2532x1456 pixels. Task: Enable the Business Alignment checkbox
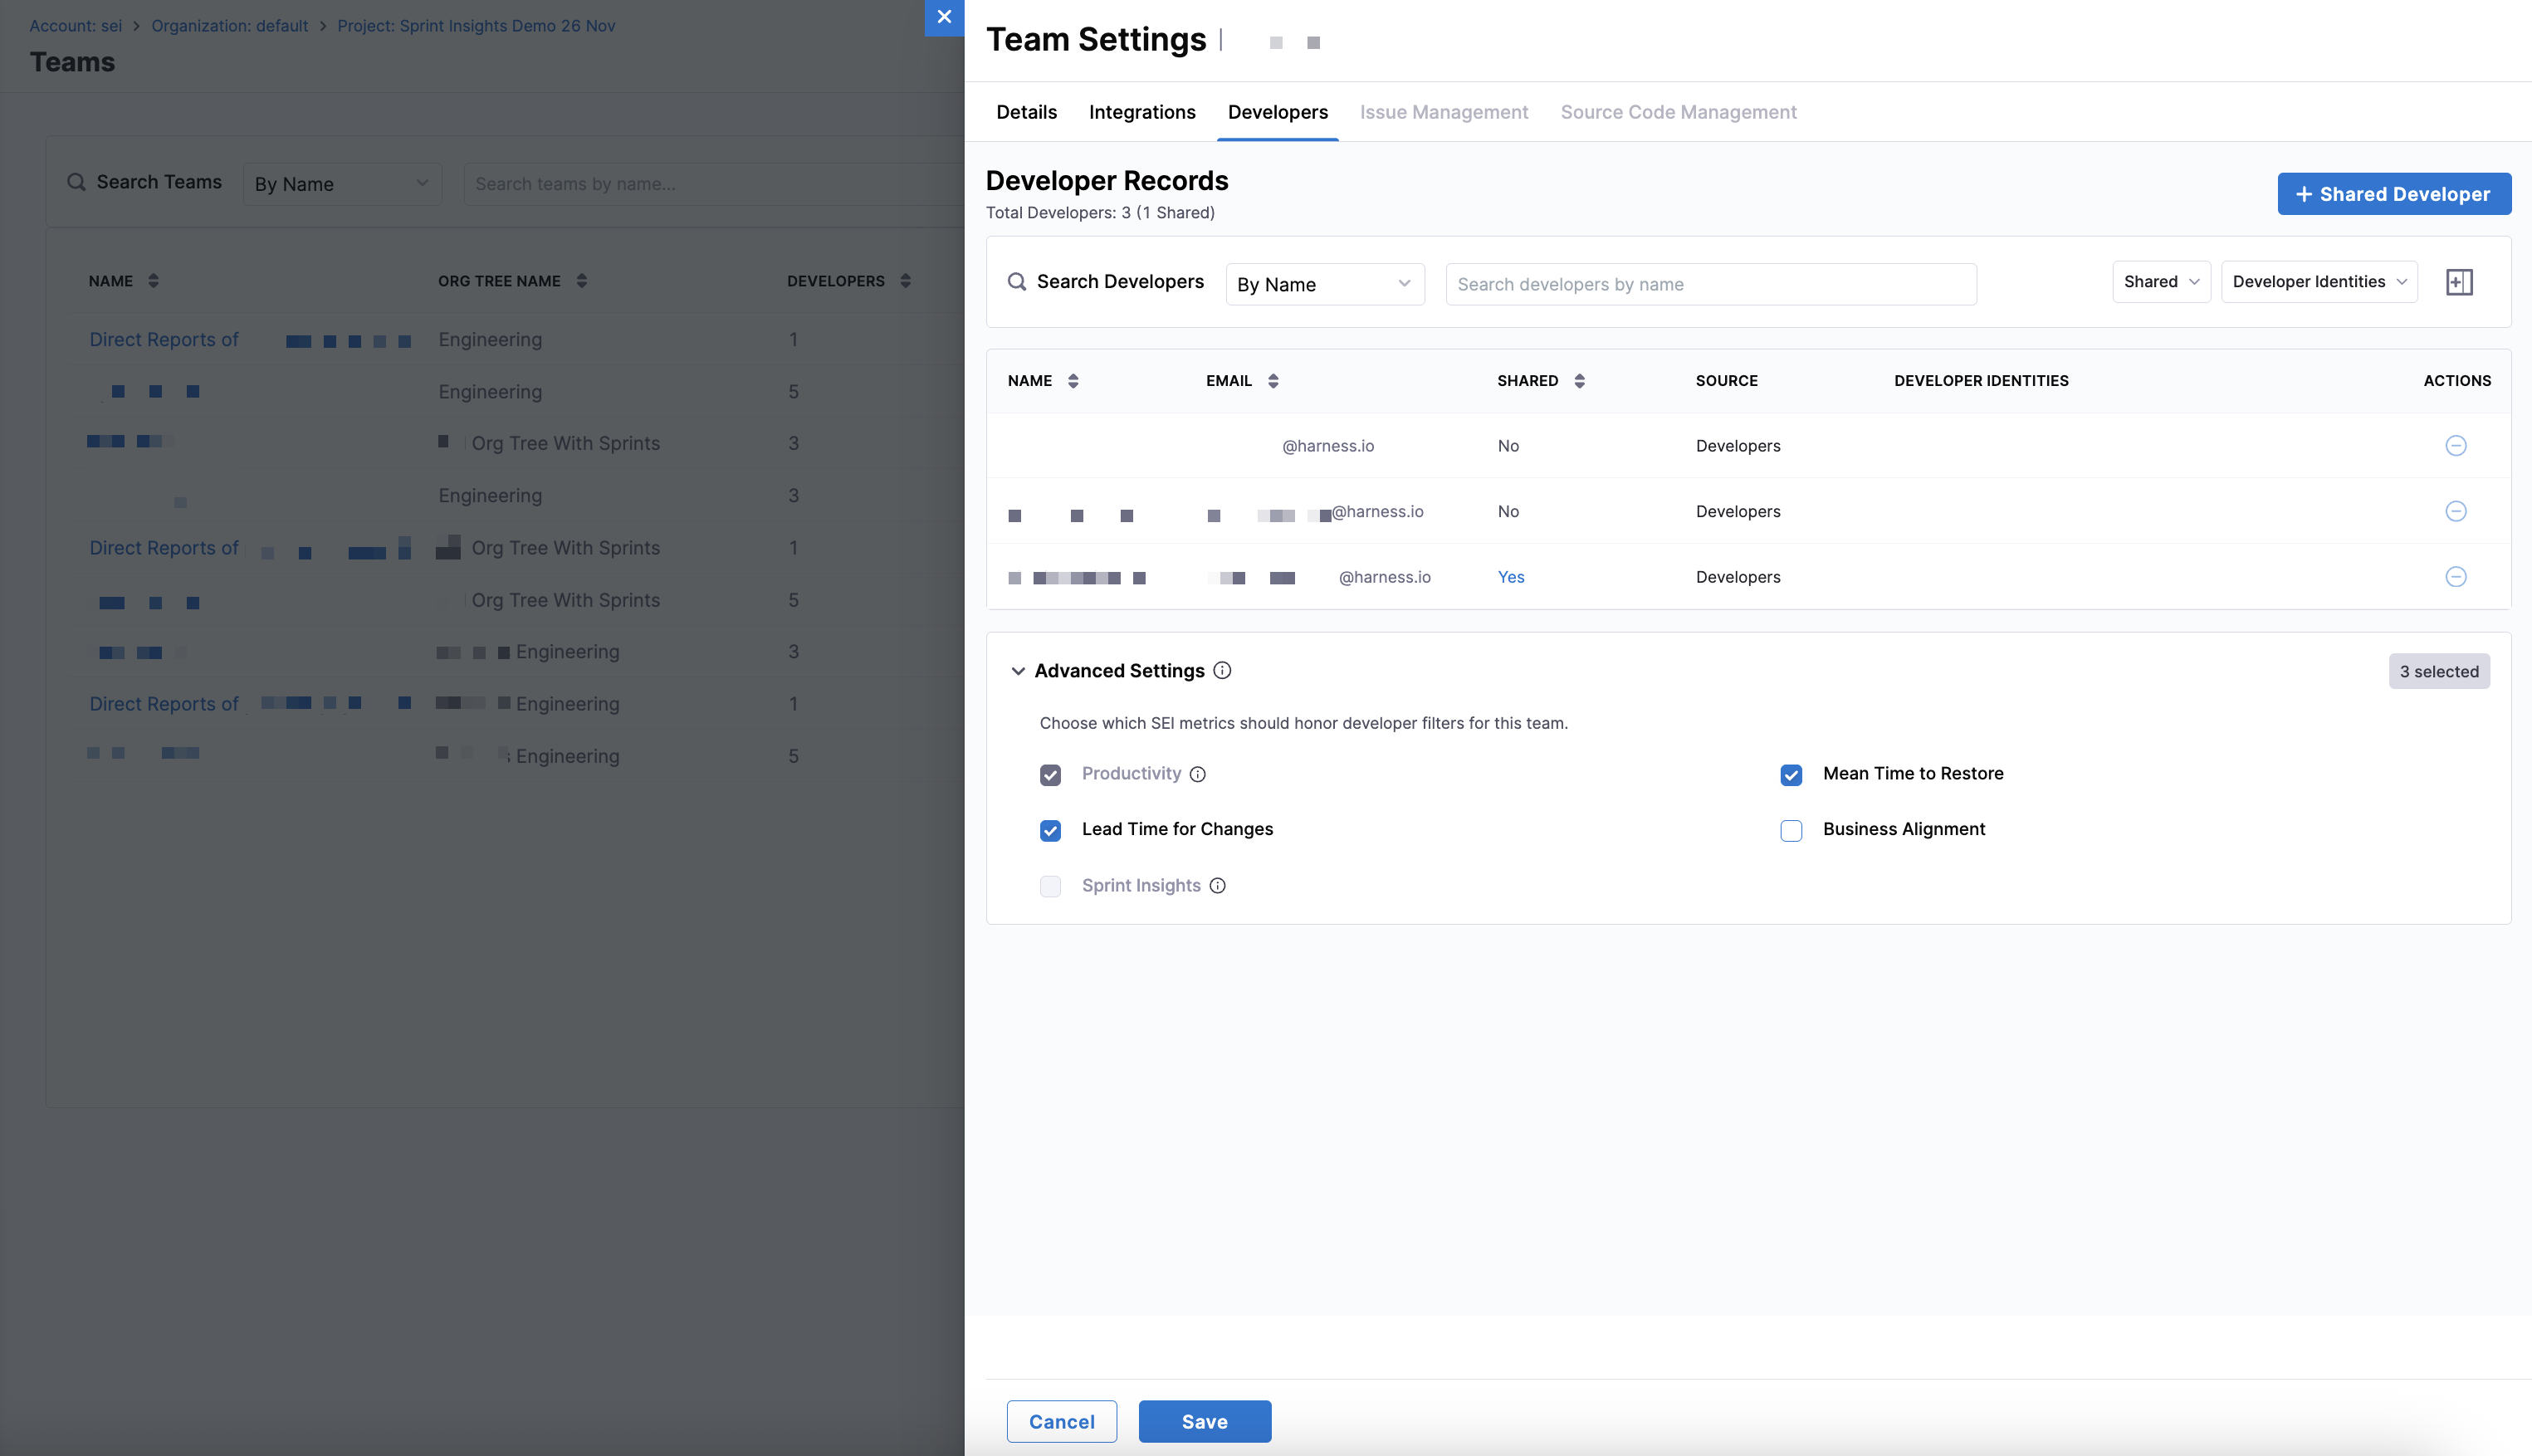tap(1791, 831)
